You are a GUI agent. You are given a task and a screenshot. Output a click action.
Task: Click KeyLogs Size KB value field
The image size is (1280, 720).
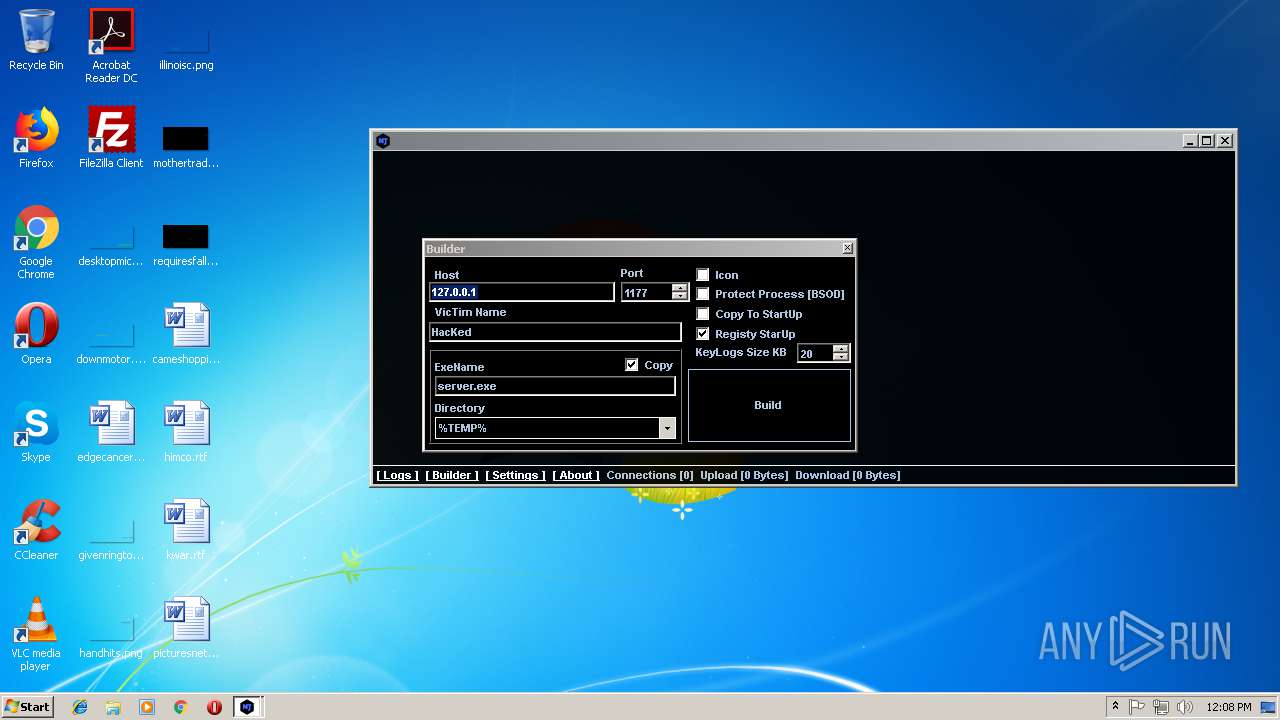tap(815, 353)
